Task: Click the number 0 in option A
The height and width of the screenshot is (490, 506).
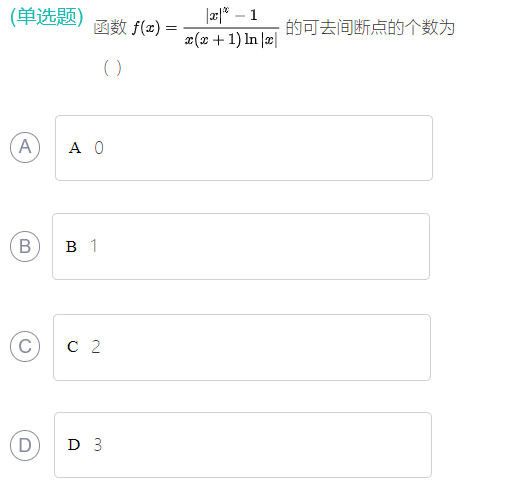Action: 99,148
